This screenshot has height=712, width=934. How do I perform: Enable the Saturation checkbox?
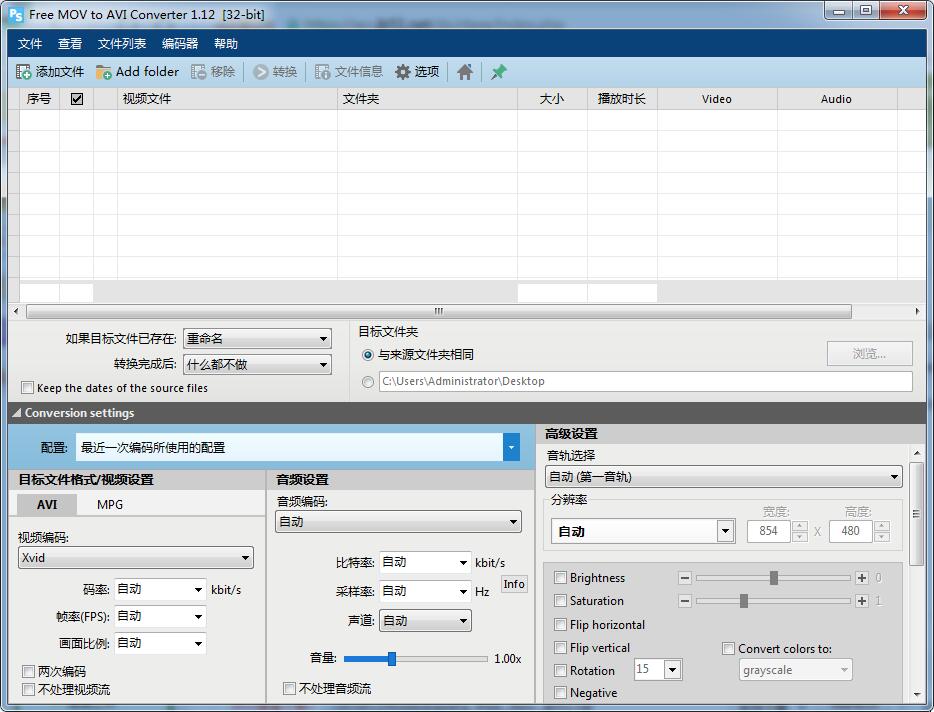[560, 601]
